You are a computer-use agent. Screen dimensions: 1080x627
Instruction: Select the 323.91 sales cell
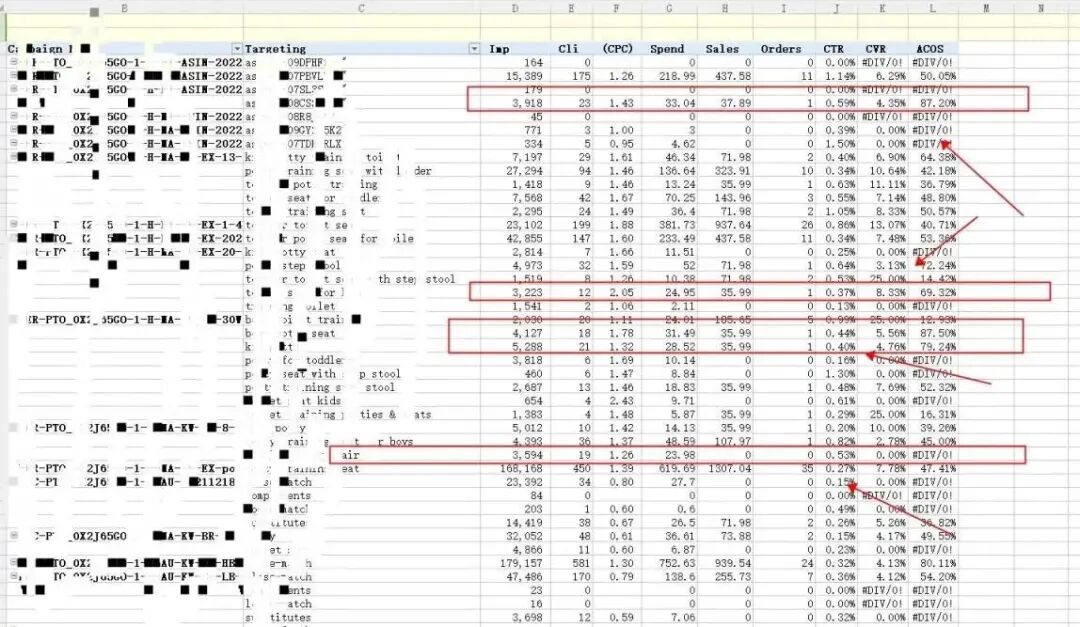732,171
